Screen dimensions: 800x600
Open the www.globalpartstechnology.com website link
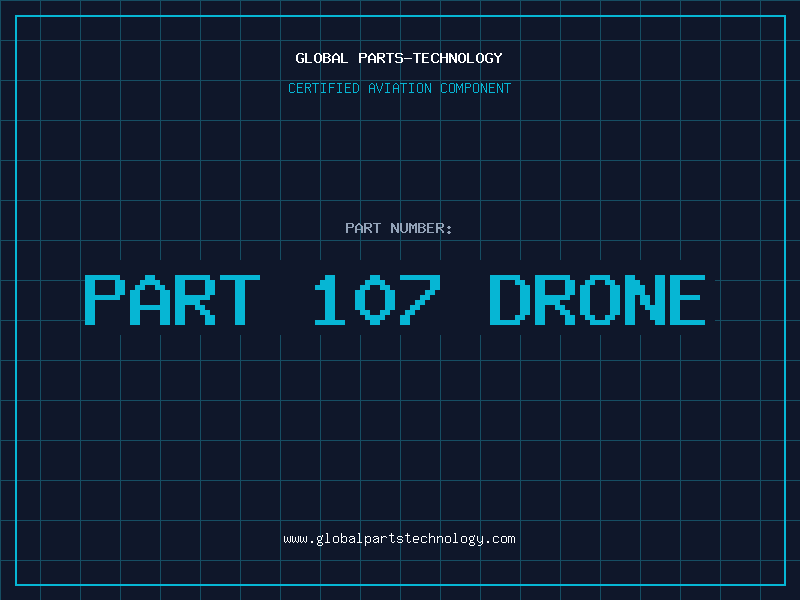[x=399, y=539]
